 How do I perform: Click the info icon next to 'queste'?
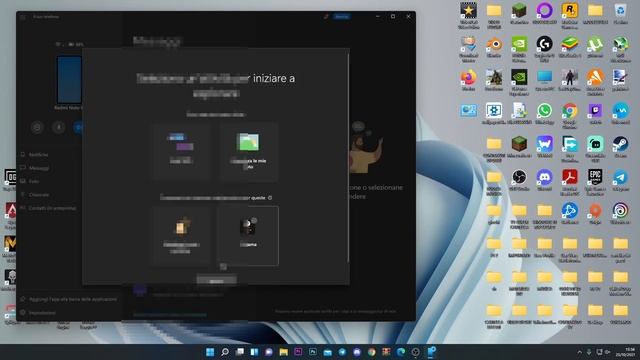coord(270,198)
